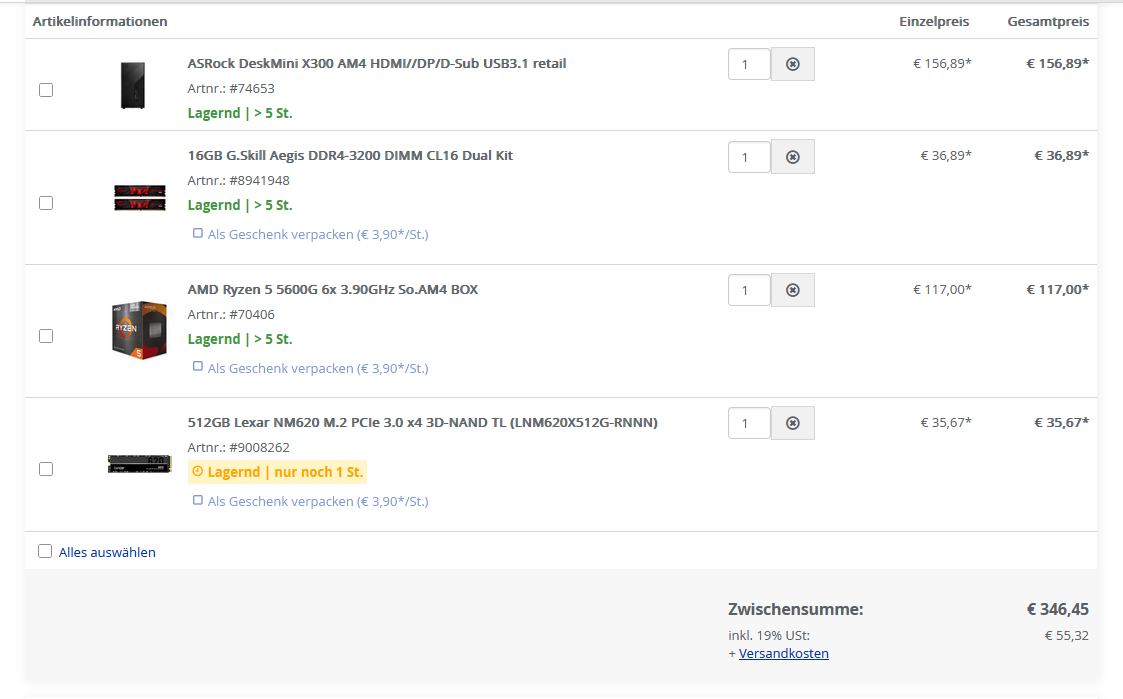This screenshot has width=1123, height=699.
Task: Click ASRock DeskMini product thumbnail
Action: (133, 85)
